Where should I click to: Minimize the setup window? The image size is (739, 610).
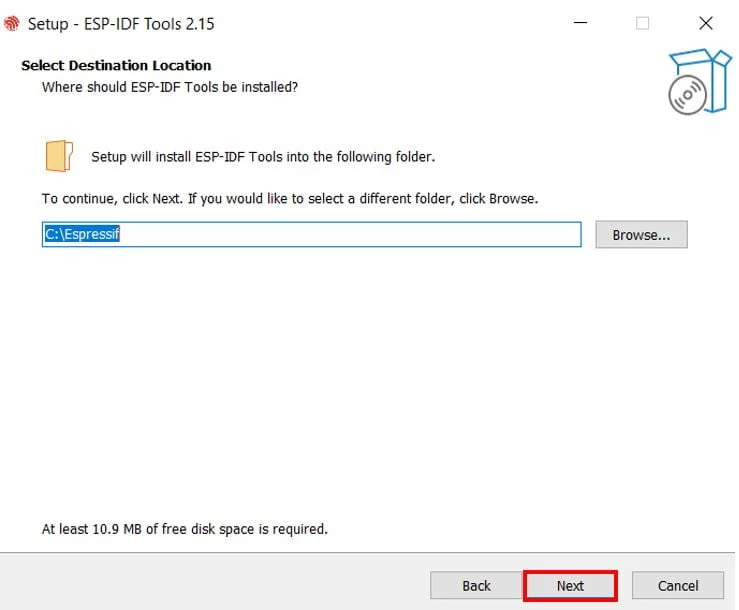tap(580, 23)
